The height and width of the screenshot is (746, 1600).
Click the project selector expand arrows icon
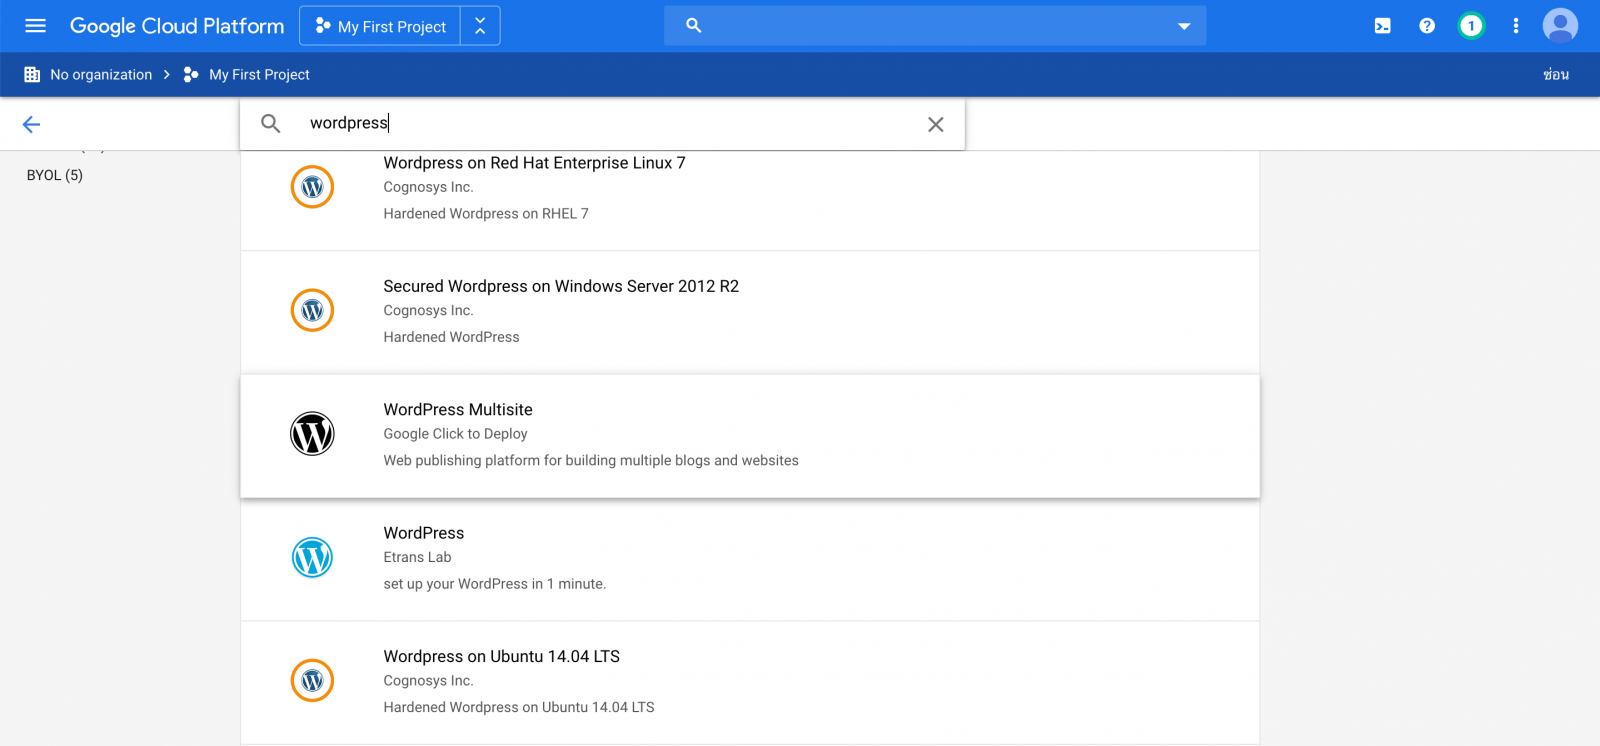(480, 26)
